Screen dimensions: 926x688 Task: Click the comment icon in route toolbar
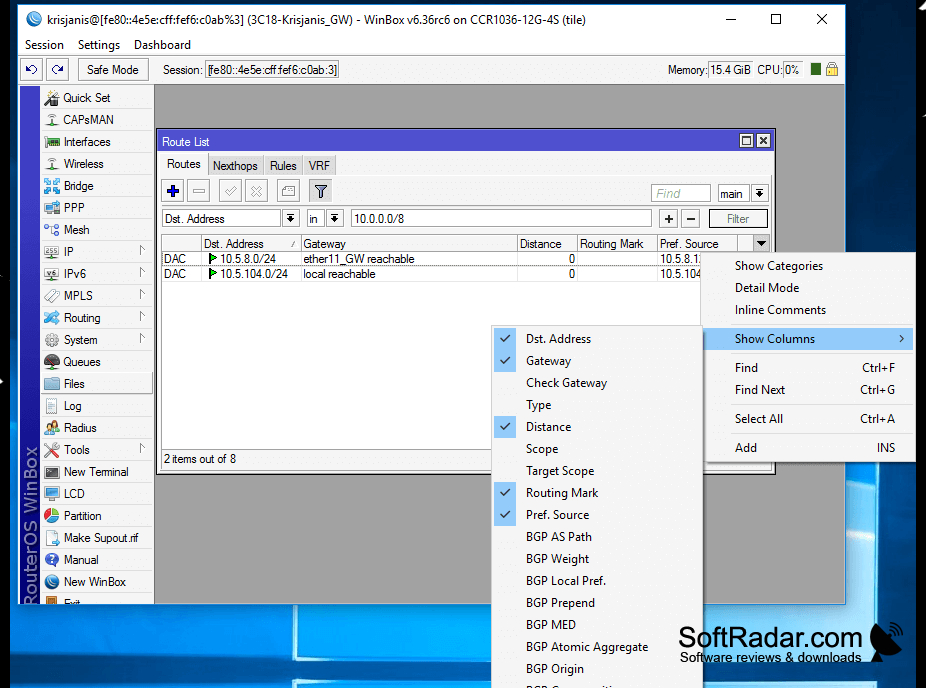click(x=288, y=191)
